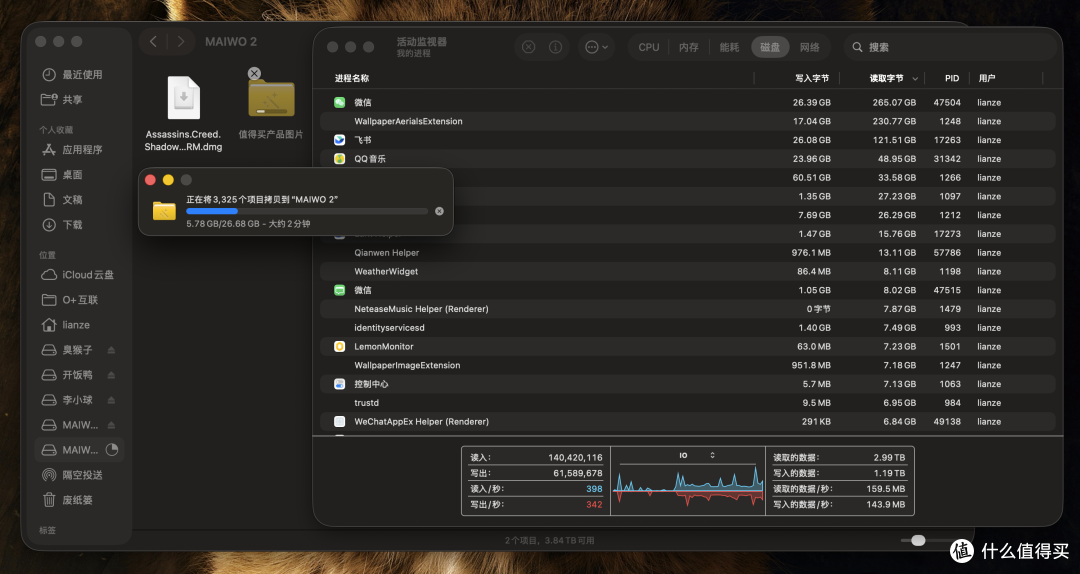
Task: Select the trustd process row
Action: (687, 403)
